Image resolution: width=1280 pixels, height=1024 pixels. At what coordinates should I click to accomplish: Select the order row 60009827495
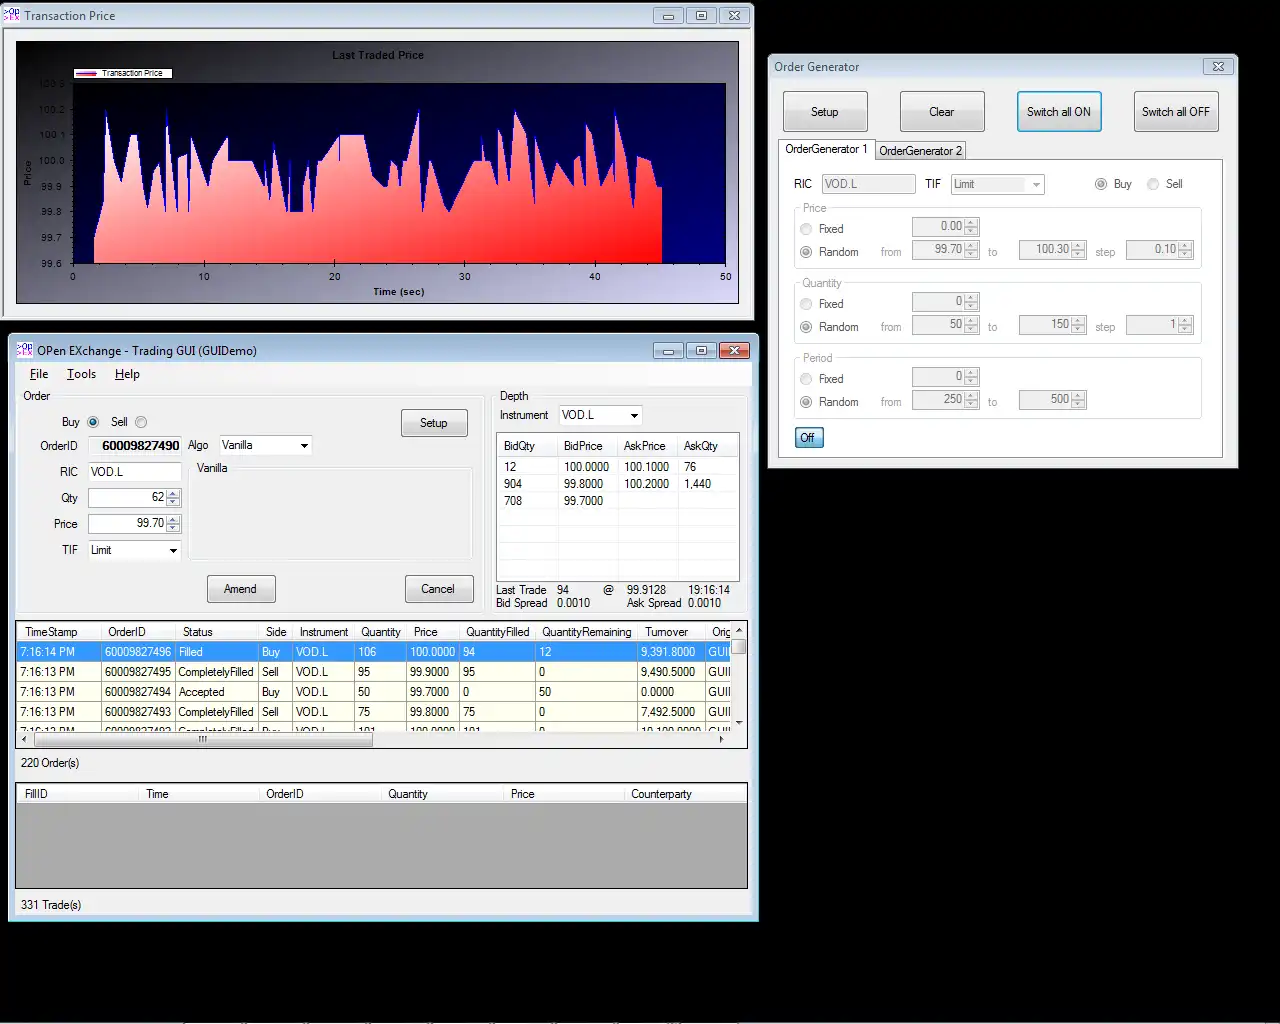pos(374,672)
